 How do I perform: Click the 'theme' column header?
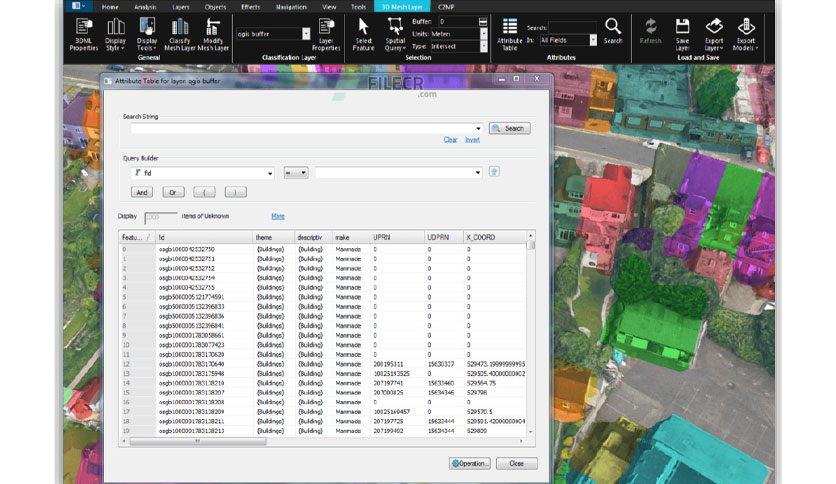pyautogui.click(x=274, y=237)
